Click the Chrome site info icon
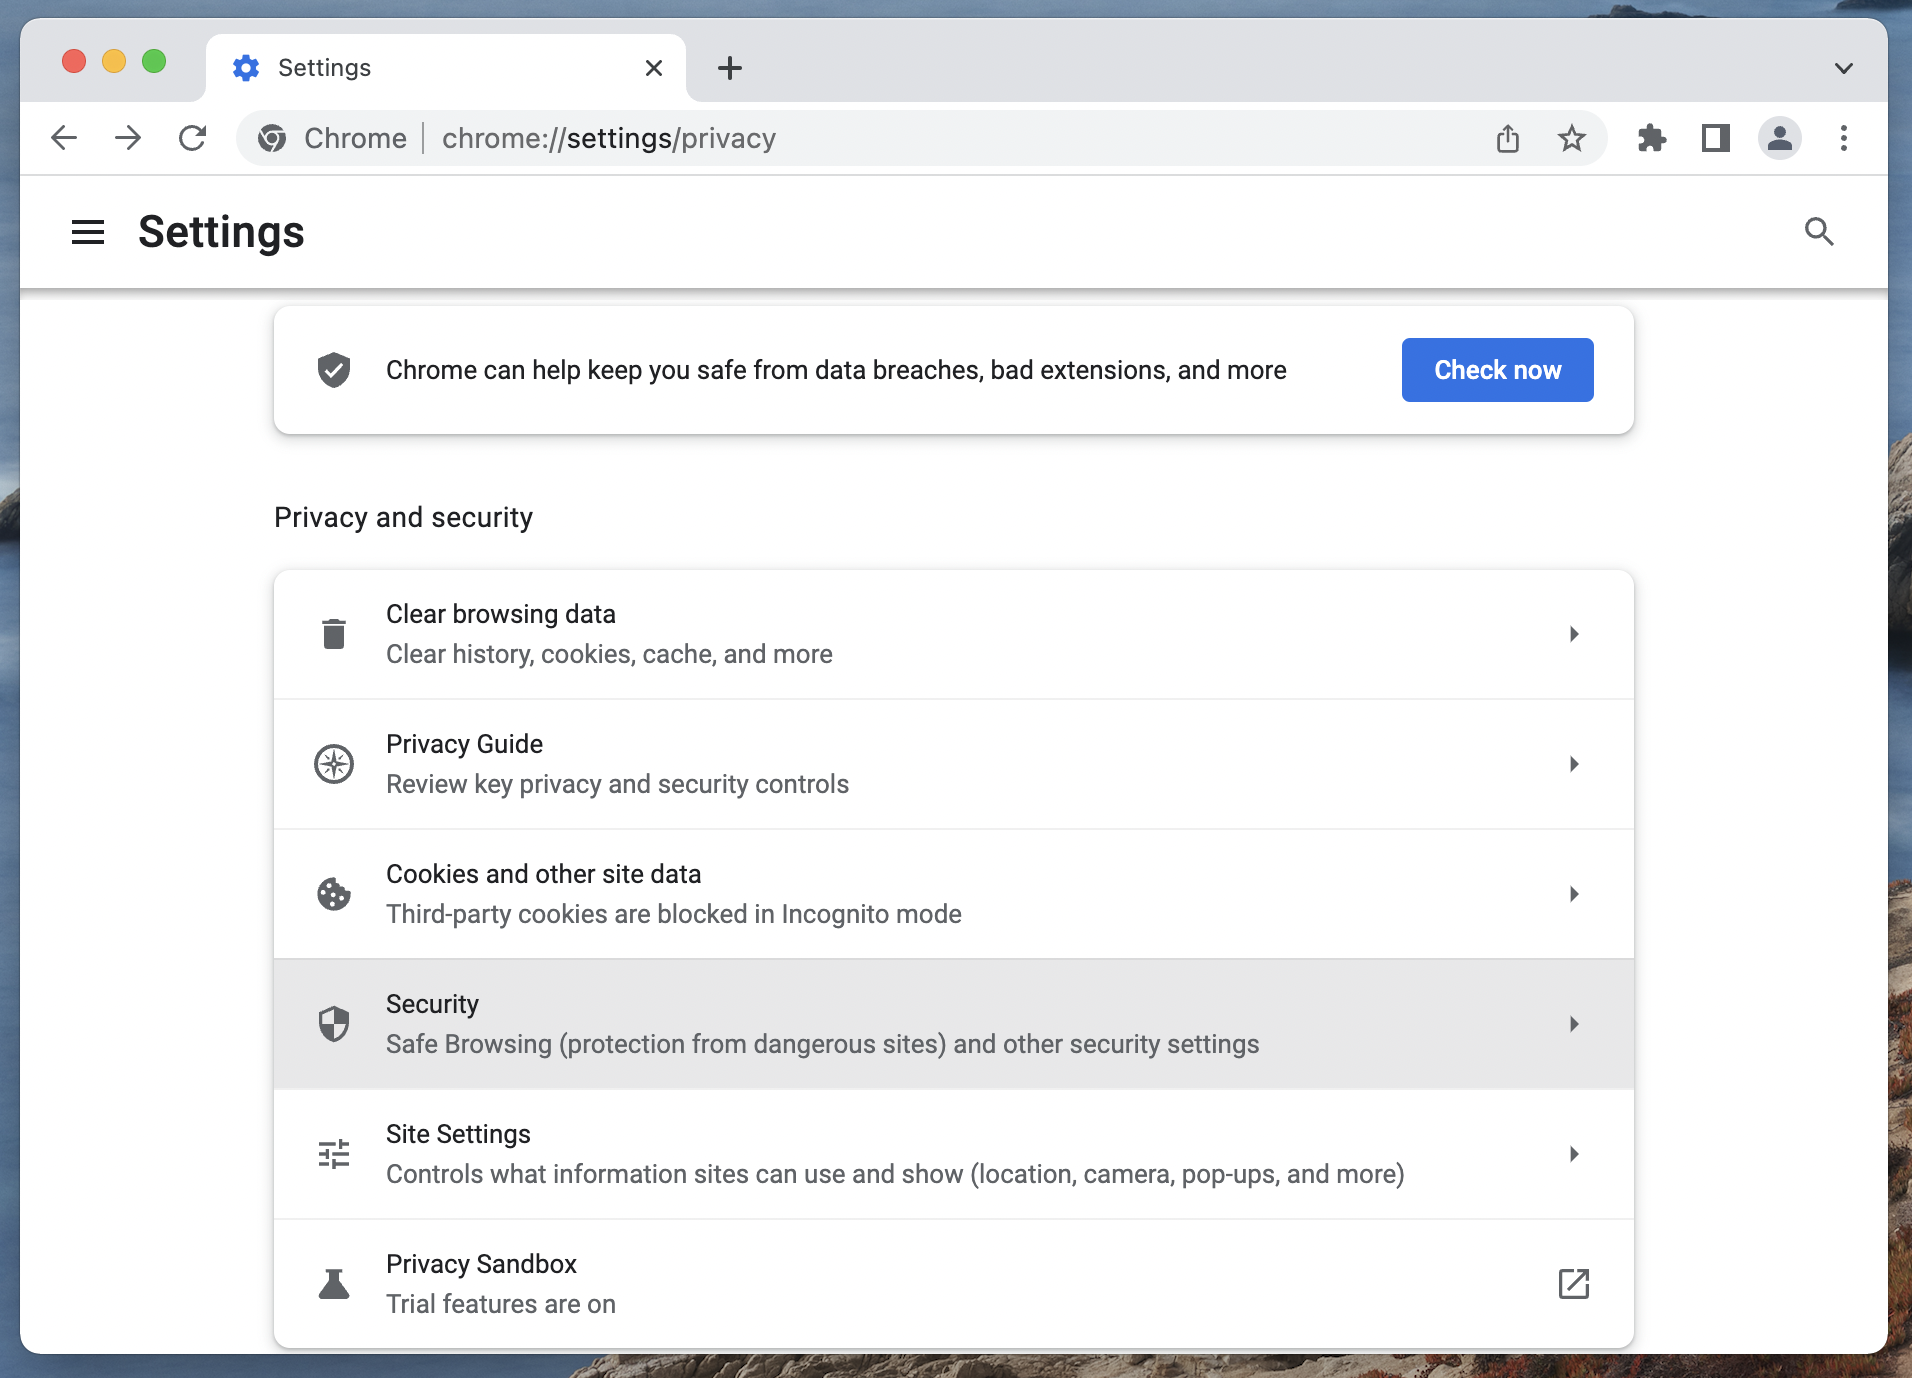1912x1378 pixels. click(x=272, y=138)
